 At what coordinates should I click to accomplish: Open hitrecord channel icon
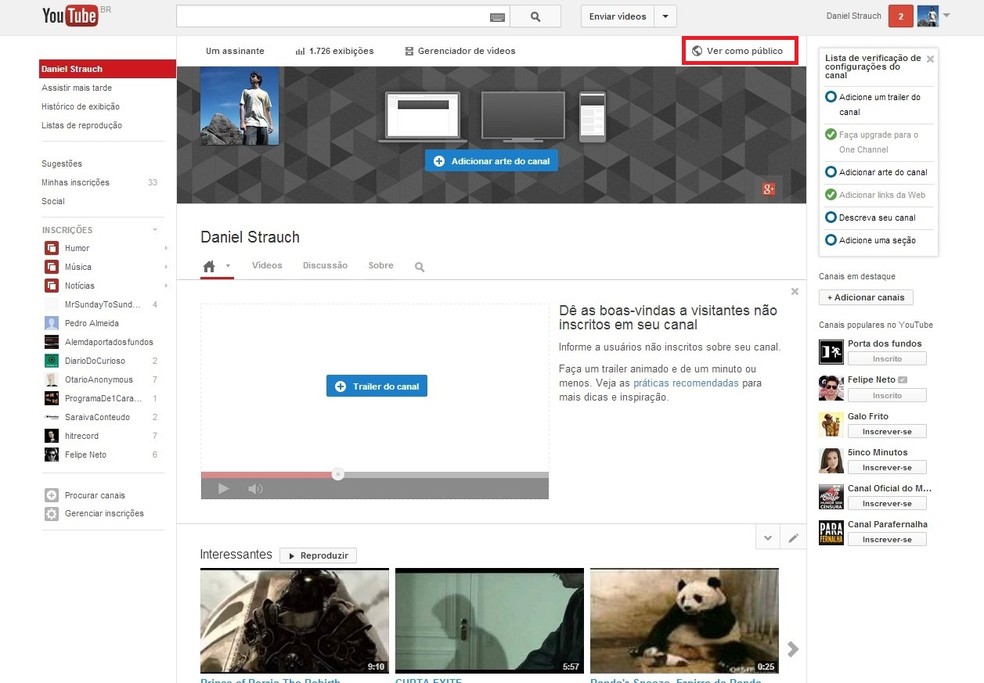point(51,436)
